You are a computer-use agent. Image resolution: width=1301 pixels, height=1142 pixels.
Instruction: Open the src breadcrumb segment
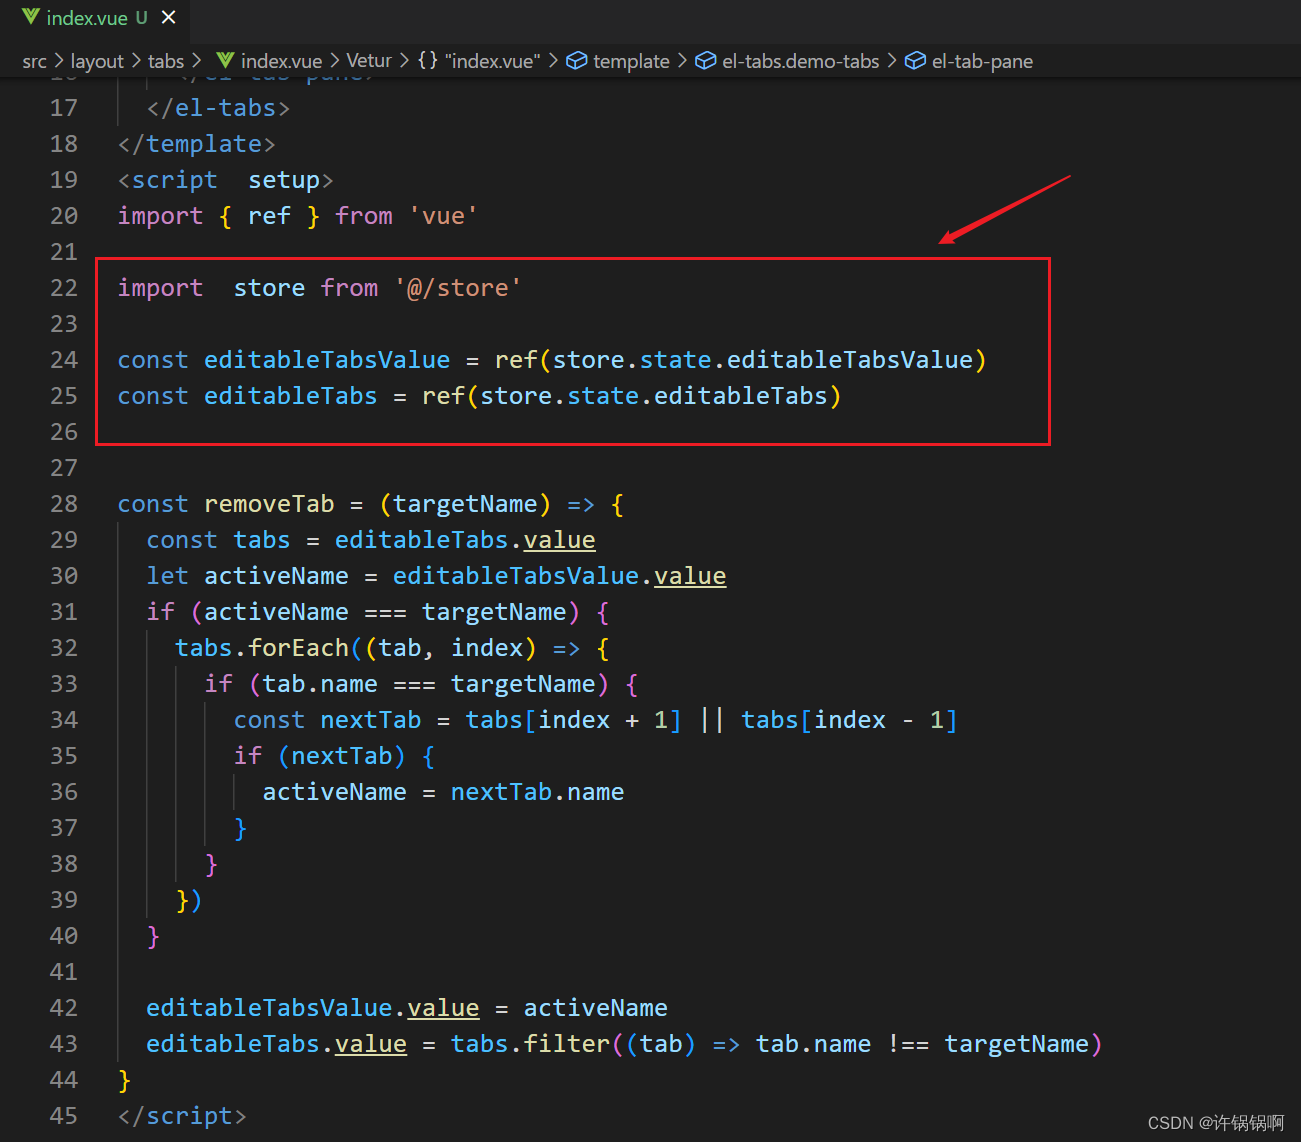coord(34,61)
